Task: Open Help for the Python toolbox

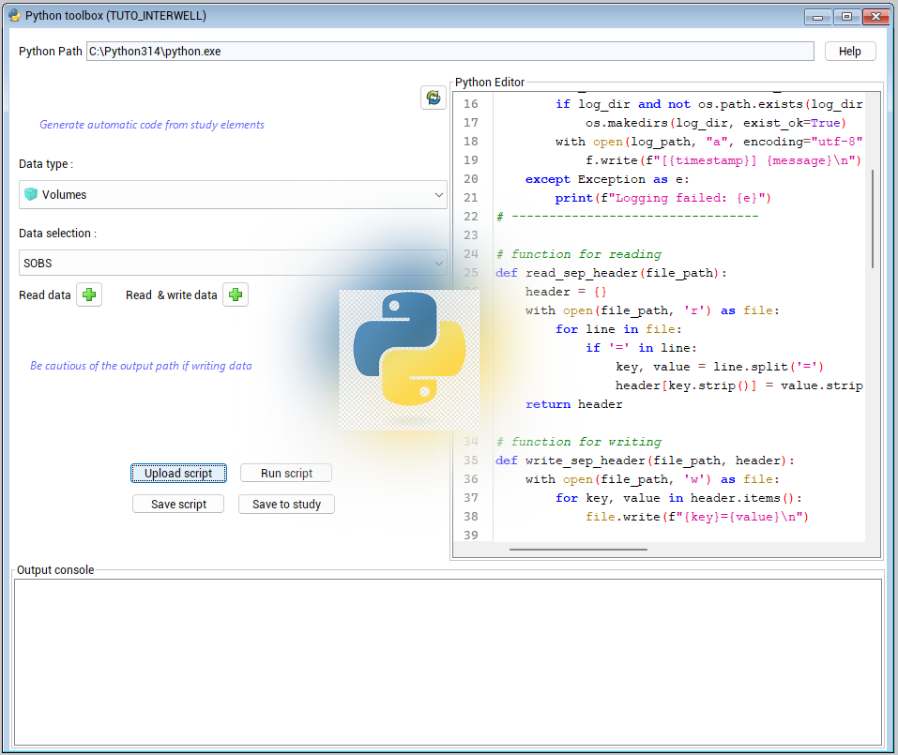Action: (x=849, y=51)
